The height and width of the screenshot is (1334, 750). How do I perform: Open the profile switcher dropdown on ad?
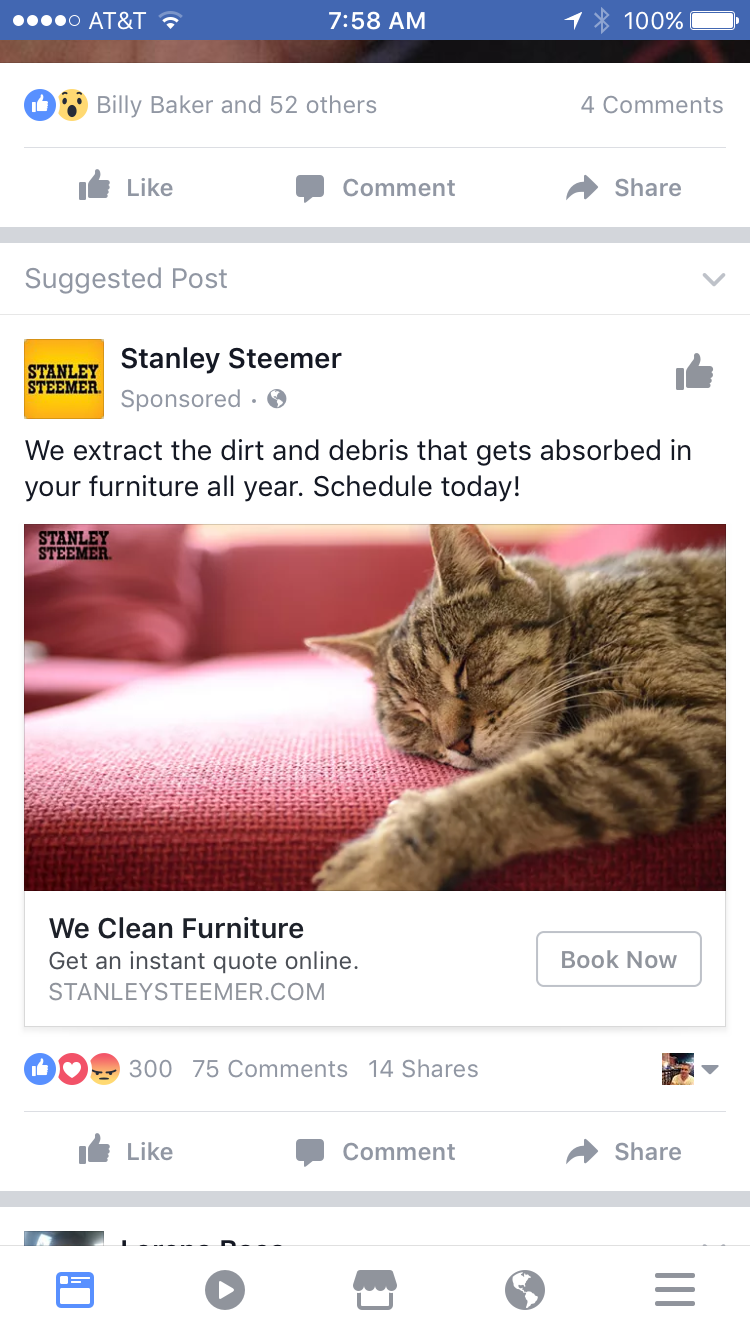[x=690, y=1069]
